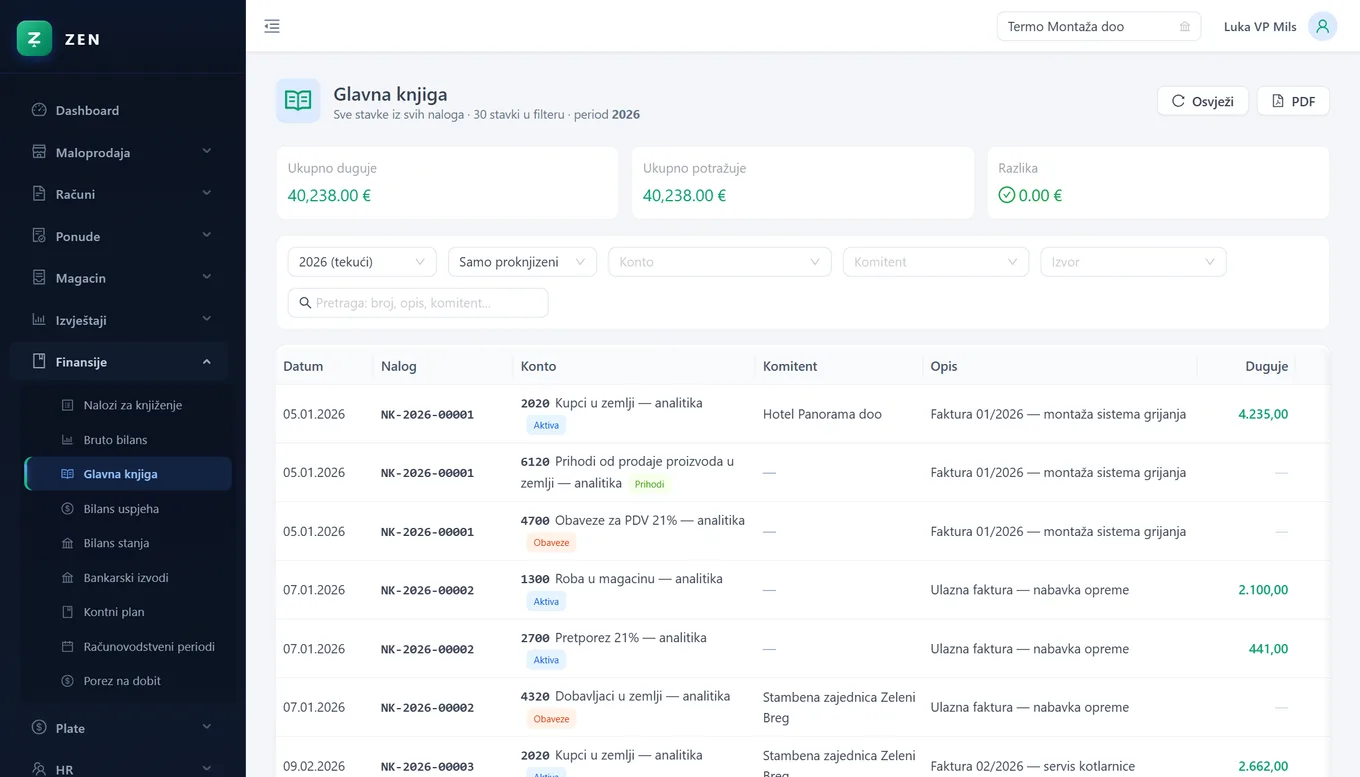Click the bank icon beside Bilans stanja
The width and height of the screenshot is (1360, 777).
click(x=68, y=543)
